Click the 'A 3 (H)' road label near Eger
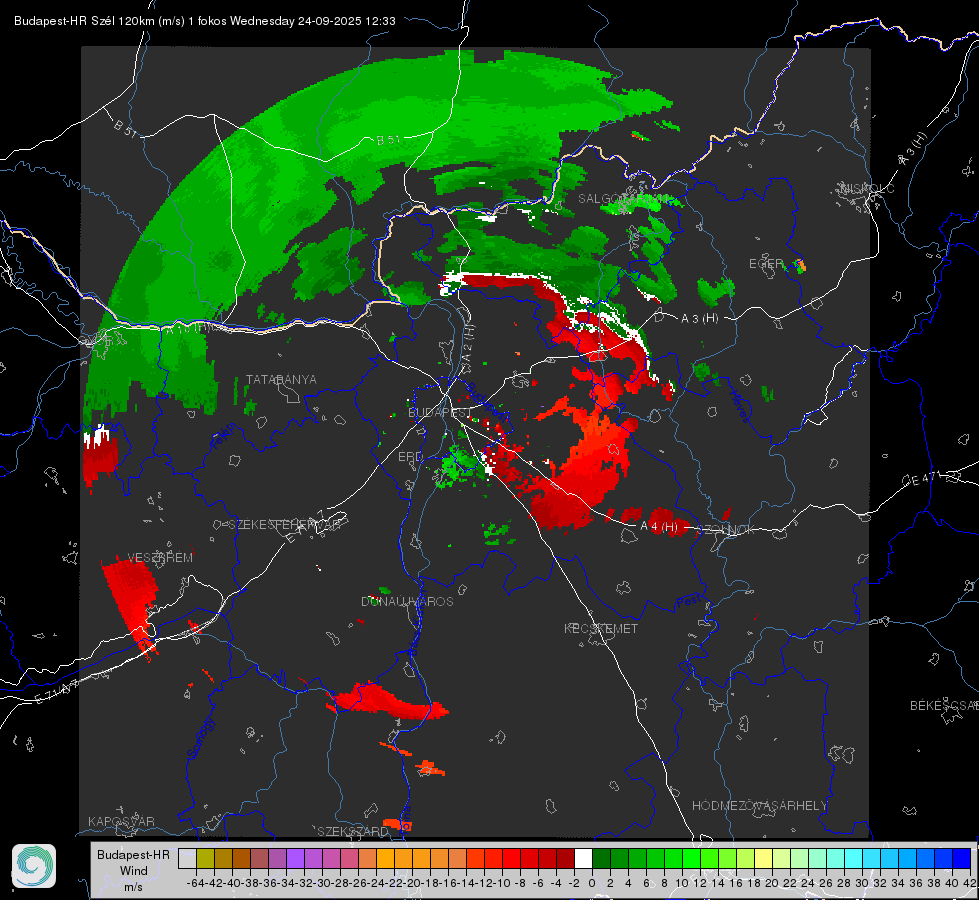This screenshot has width=979, height=900. click(699, 319)
